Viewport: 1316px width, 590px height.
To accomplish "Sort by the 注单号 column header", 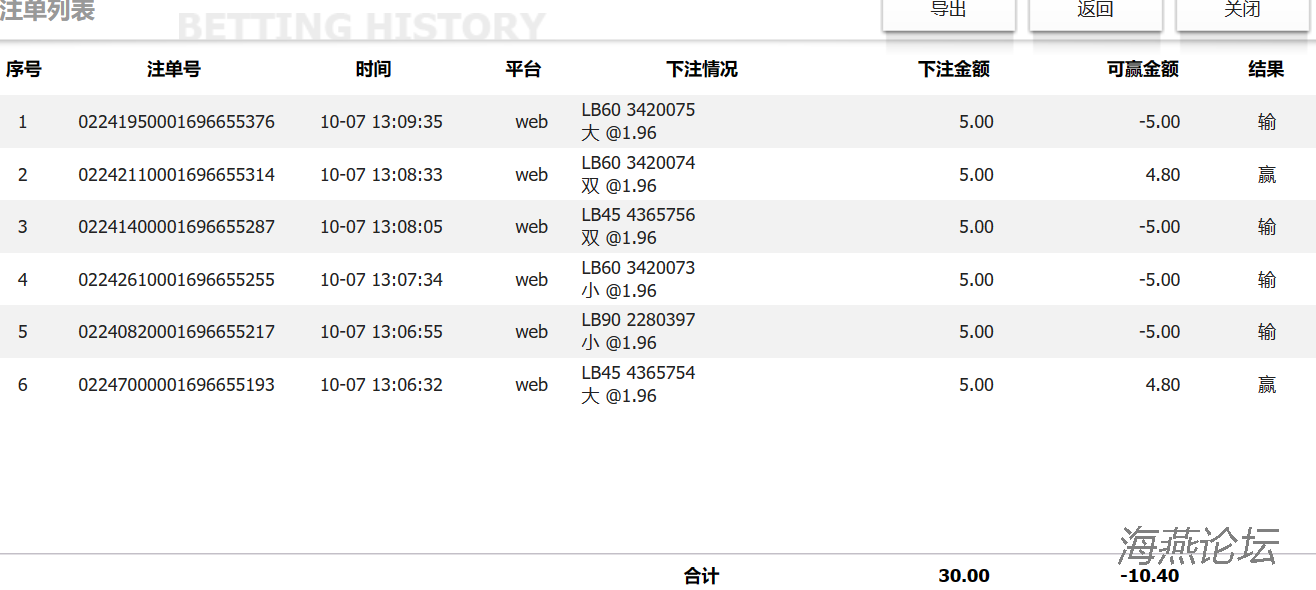I will 174,69.
